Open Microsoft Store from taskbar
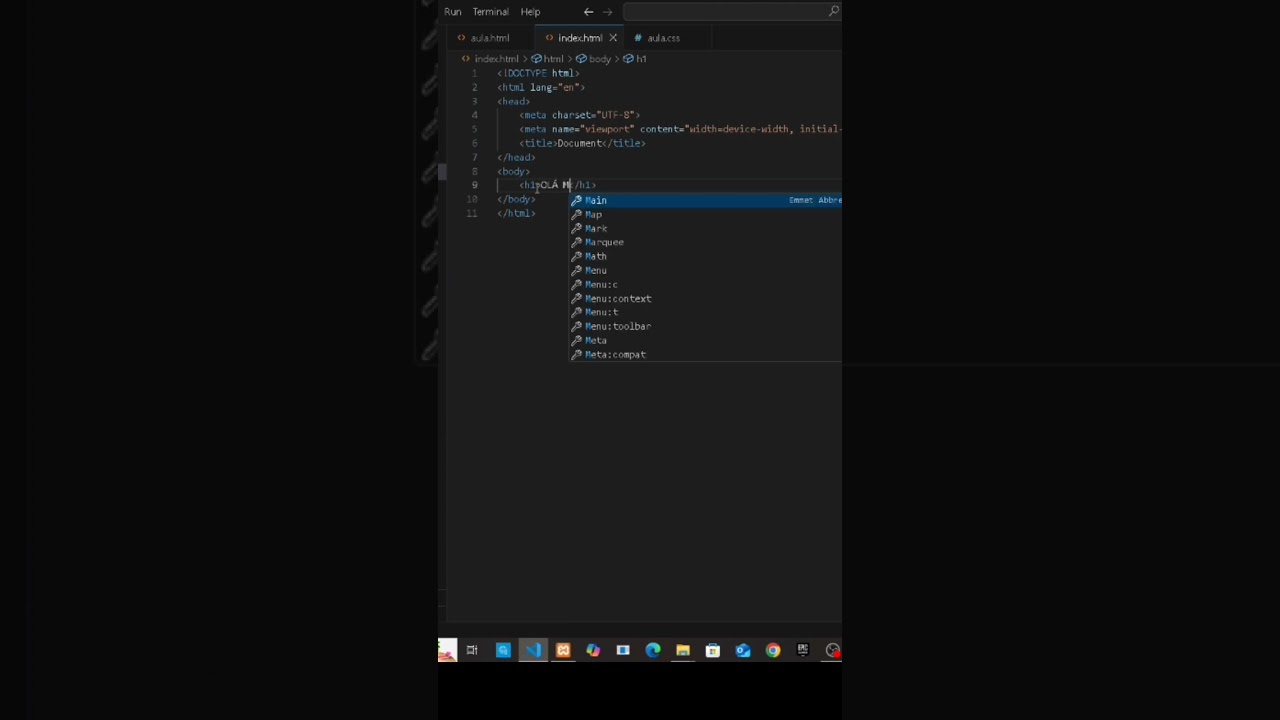The image size is (1280, 720). 713,650
